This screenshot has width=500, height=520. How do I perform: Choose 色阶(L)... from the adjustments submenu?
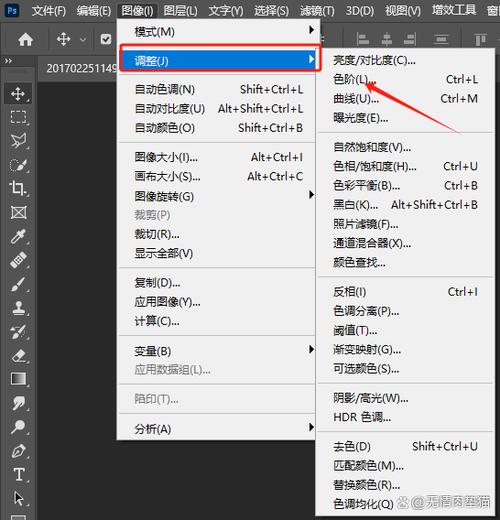tap(405, 79)
